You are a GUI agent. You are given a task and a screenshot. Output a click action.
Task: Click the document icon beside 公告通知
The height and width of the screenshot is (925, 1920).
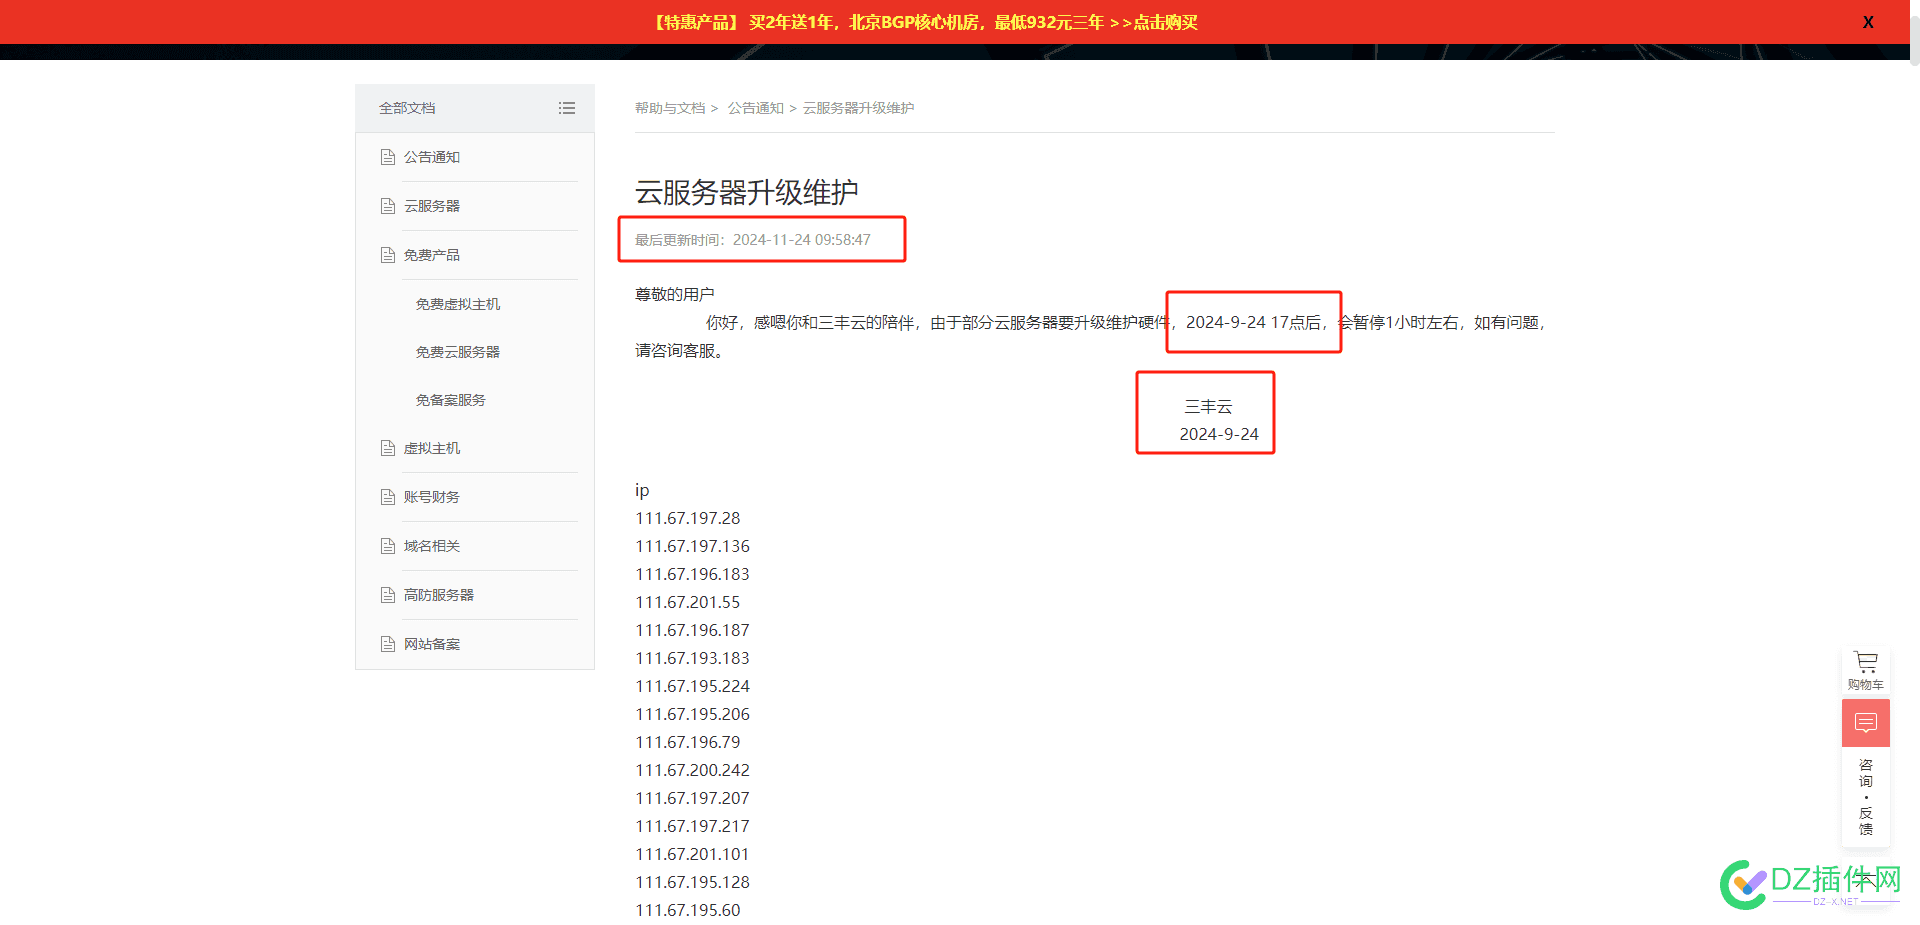[x=388, y=157]
